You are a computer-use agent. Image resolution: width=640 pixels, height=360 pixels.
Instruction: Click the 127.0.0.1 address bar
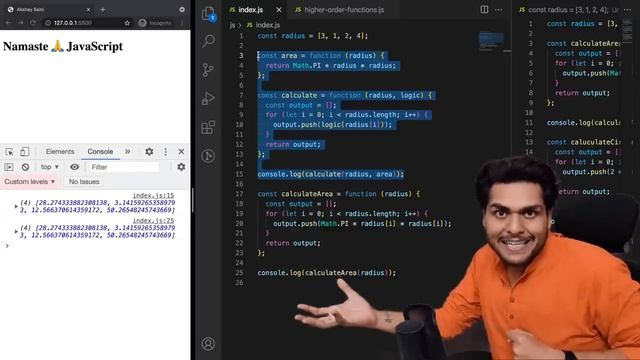tap(87, 23)
